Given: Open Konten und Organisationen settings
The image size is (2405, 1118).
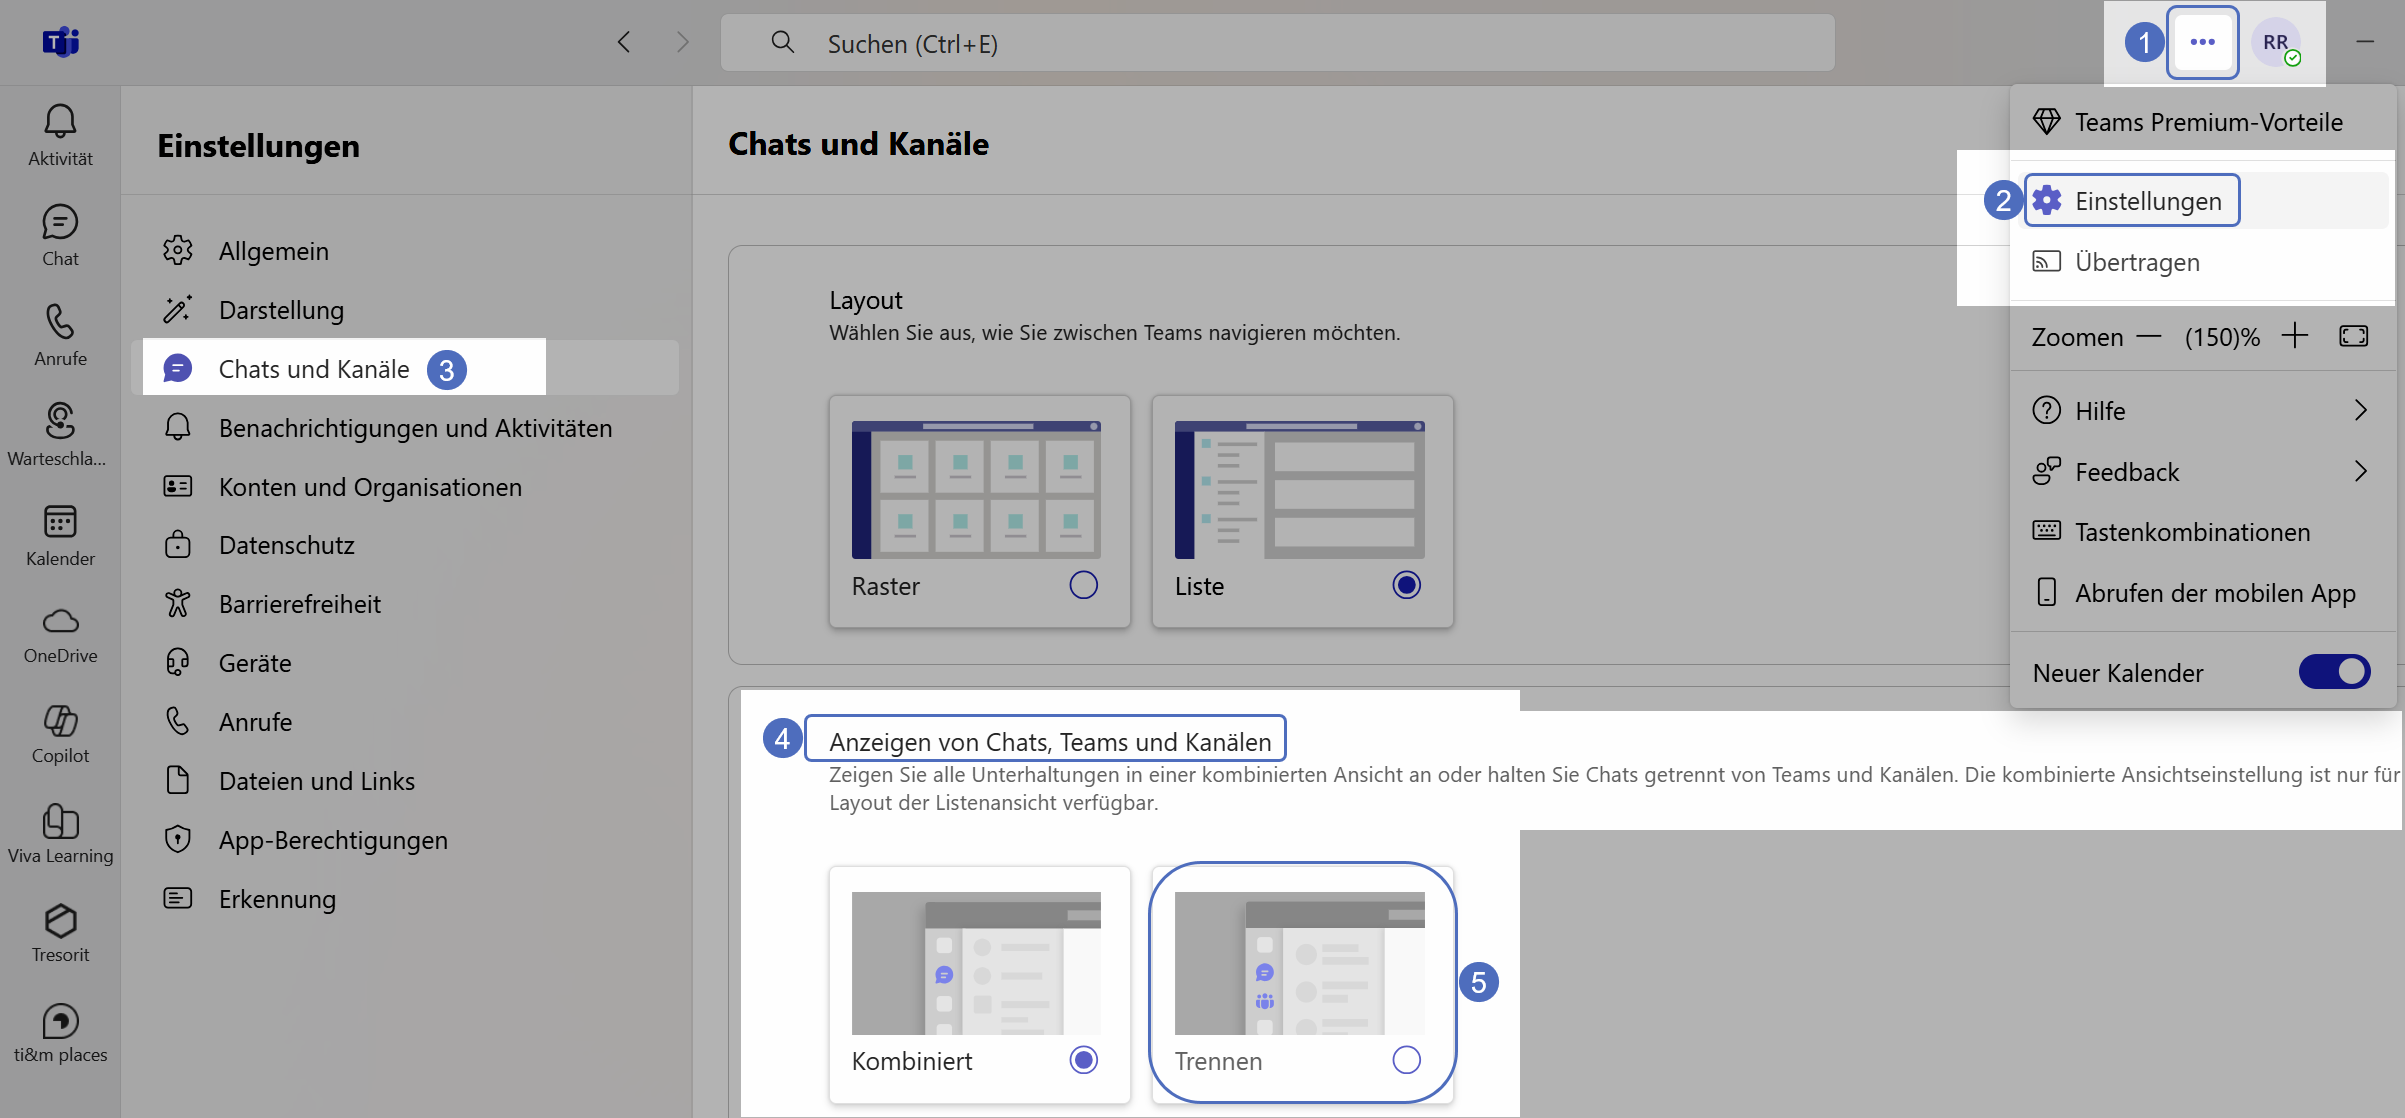Looking at the screenshot, I should [x=405, y=487].
